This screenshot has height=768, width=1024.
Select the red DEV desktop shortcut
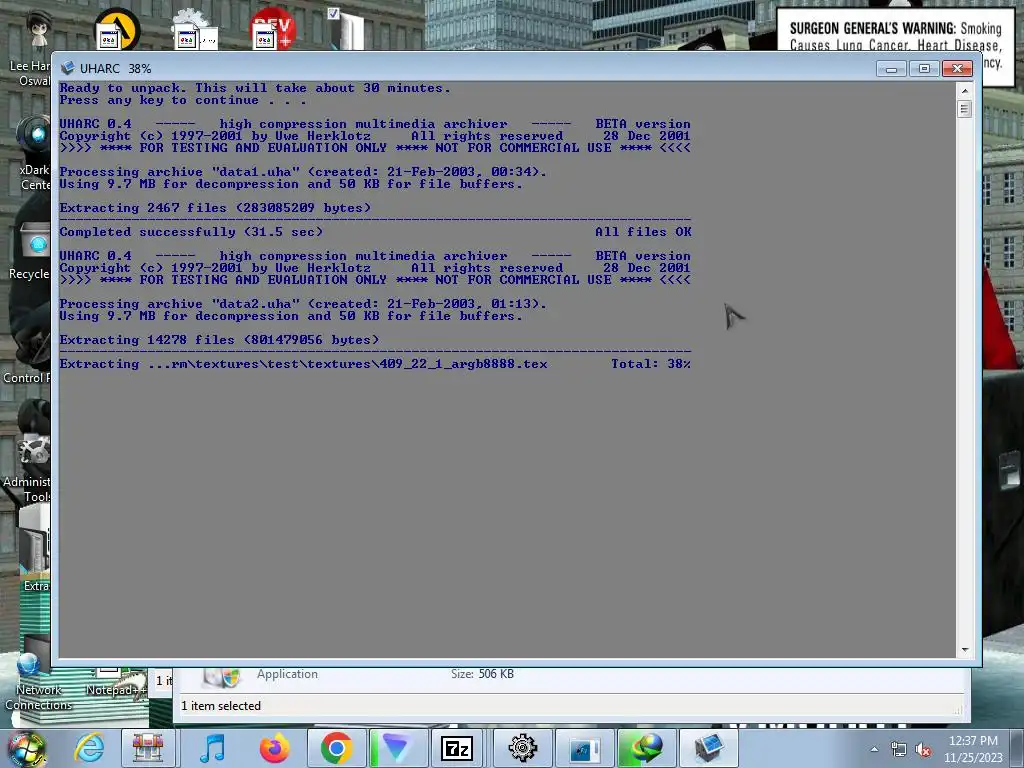pos(273,29)
